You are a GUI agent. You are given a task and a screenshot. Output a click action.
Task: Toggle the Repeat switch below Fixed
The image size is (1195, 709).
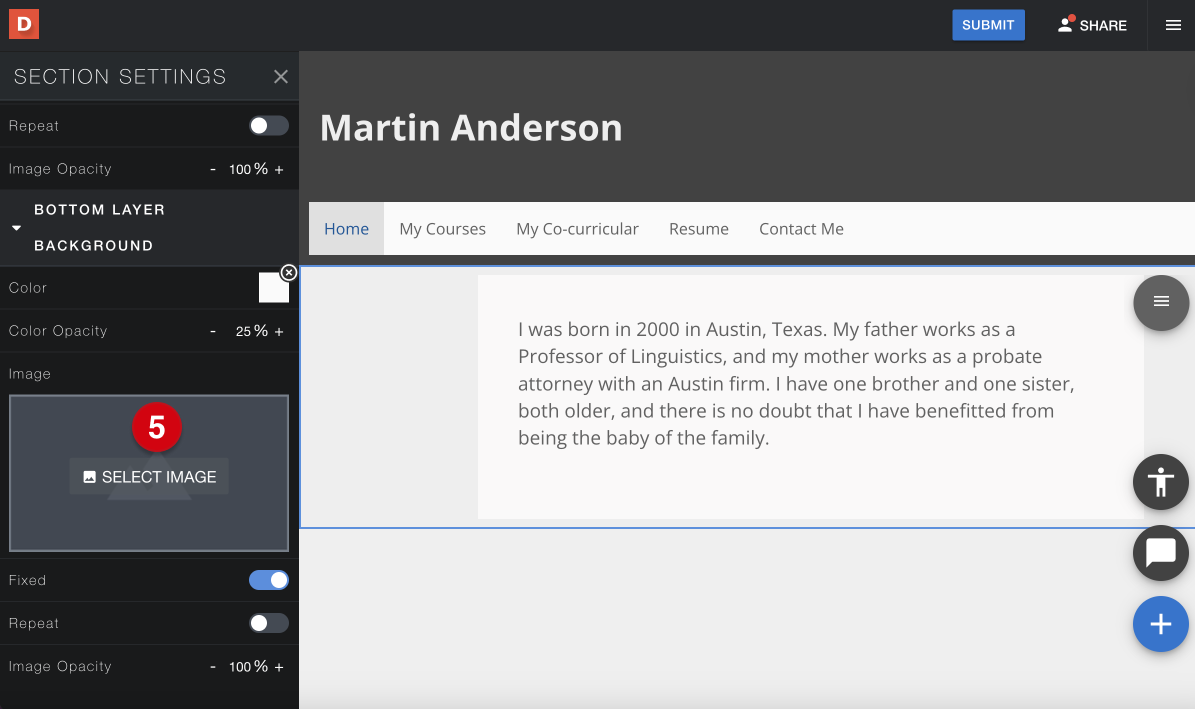coord(269,623)
